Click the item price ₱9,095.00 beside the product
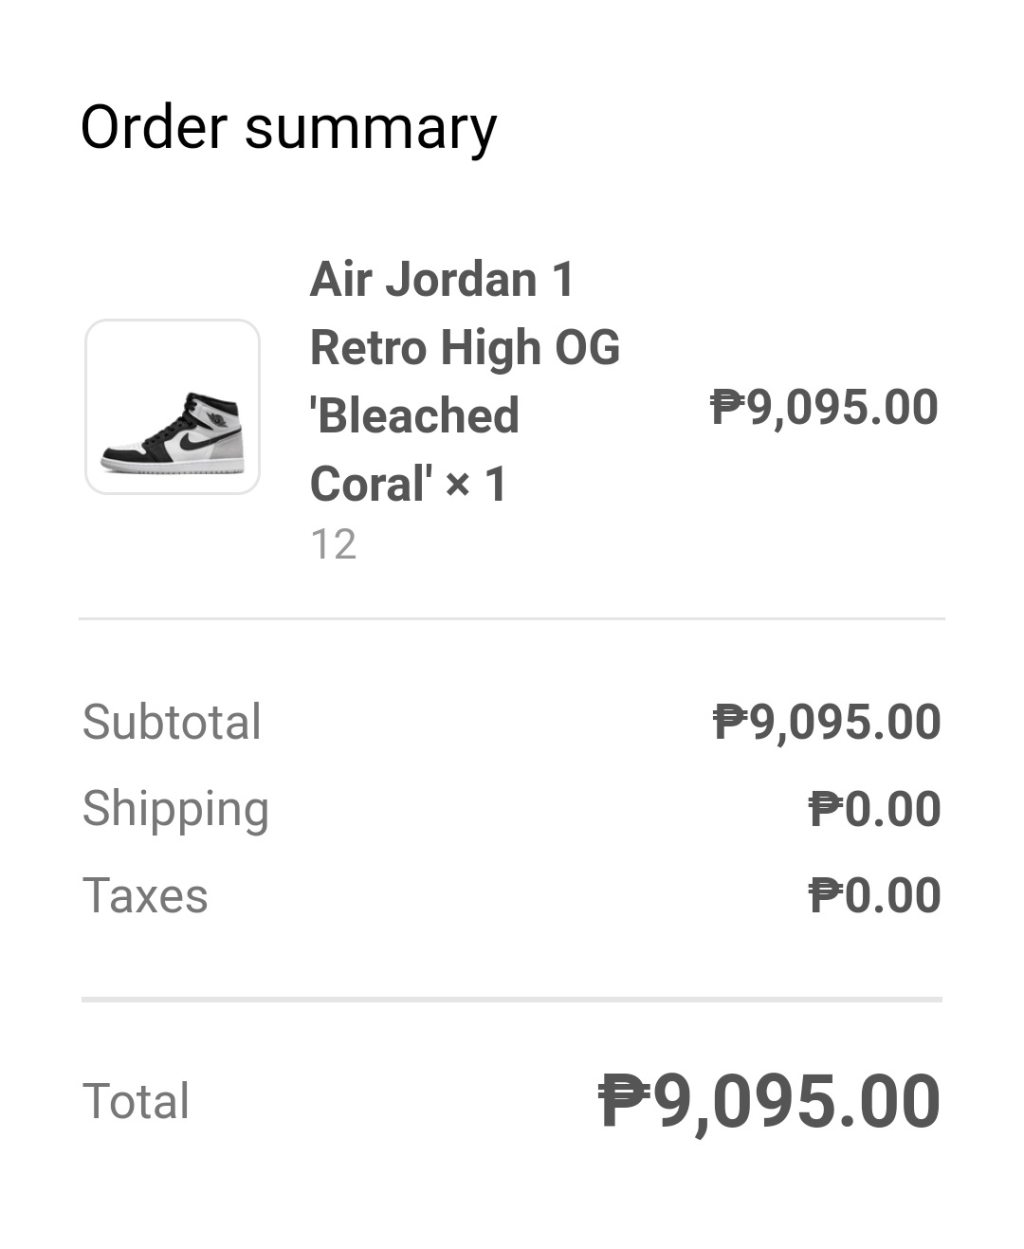Image resolution: width=1024 pixels, height=1249 pixels. (x=824, y=407)
